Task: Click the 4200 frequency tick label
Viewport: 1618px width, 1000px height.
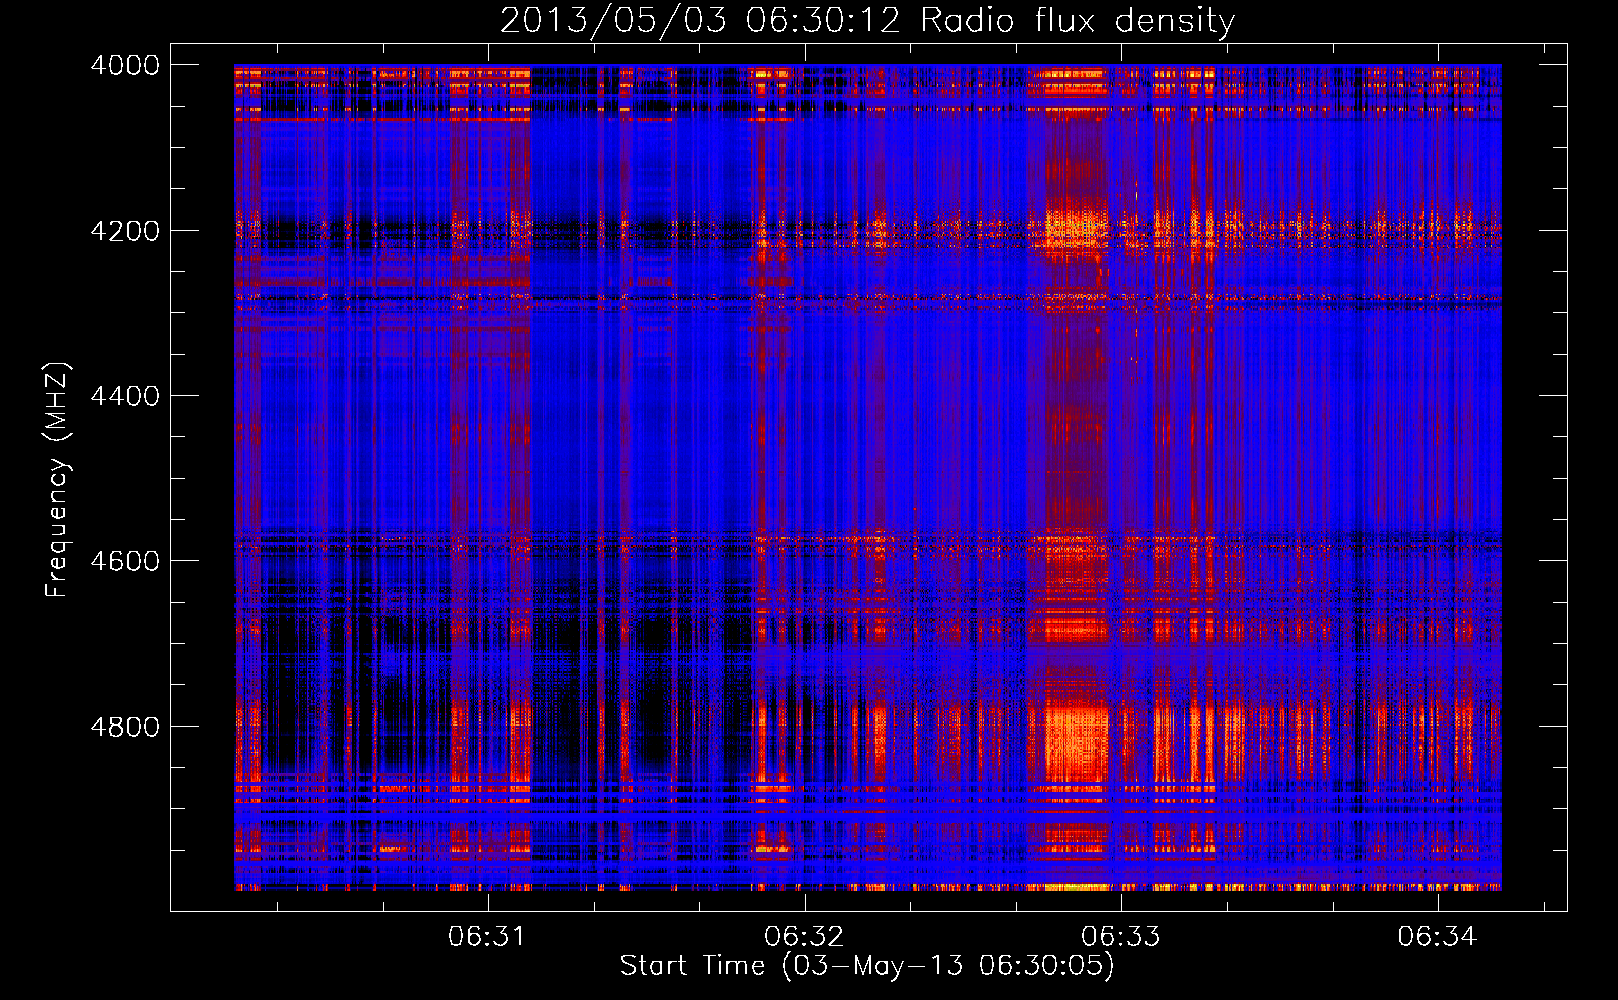Action: click(125, 231)
